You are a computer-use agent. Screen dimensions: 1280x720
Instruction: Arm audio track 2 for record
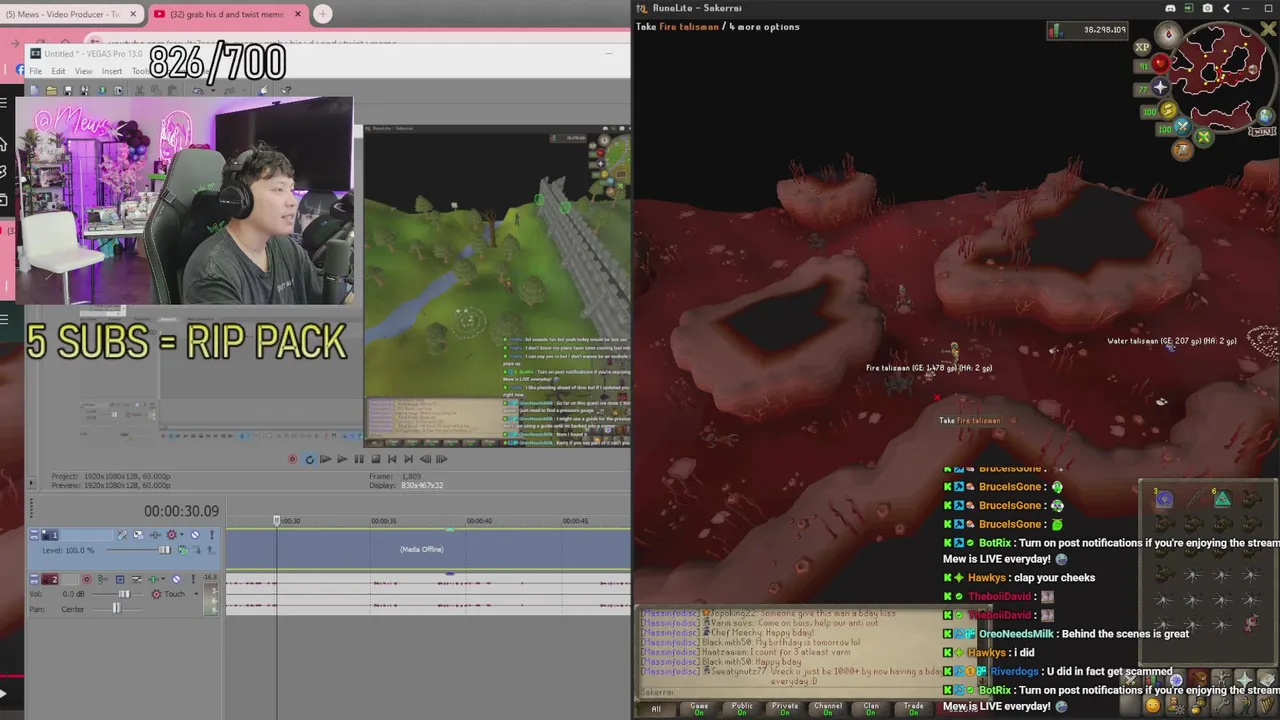click(85, 579)
